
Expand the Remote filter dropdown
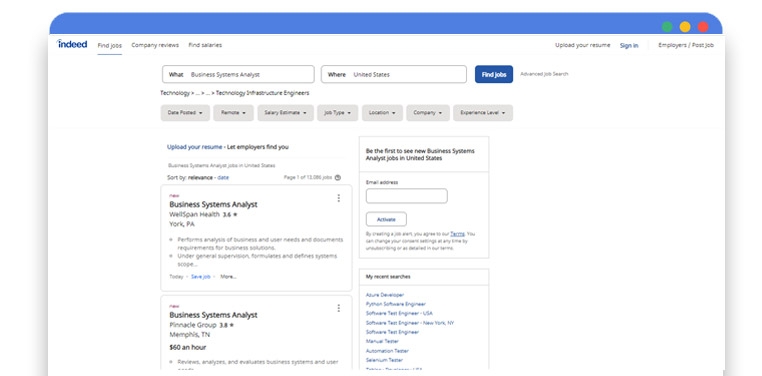point(233,113)
